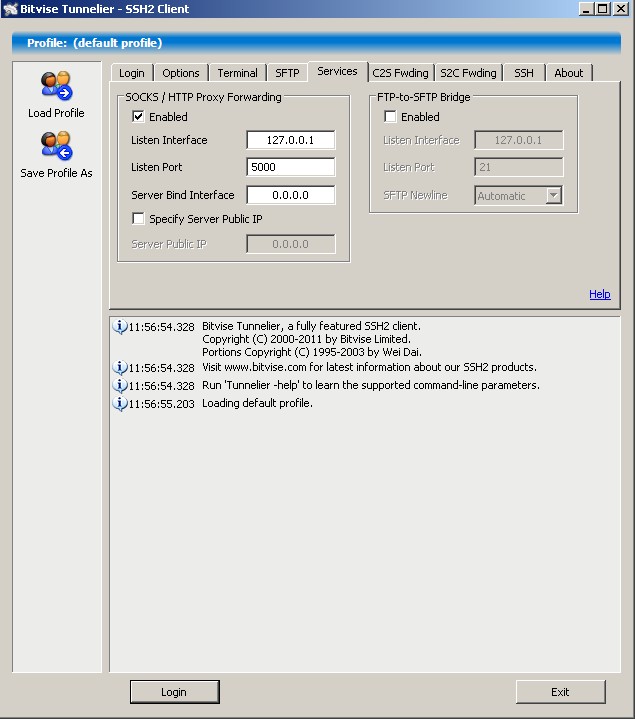Switch to the Login tab

[x=132, y=73]
